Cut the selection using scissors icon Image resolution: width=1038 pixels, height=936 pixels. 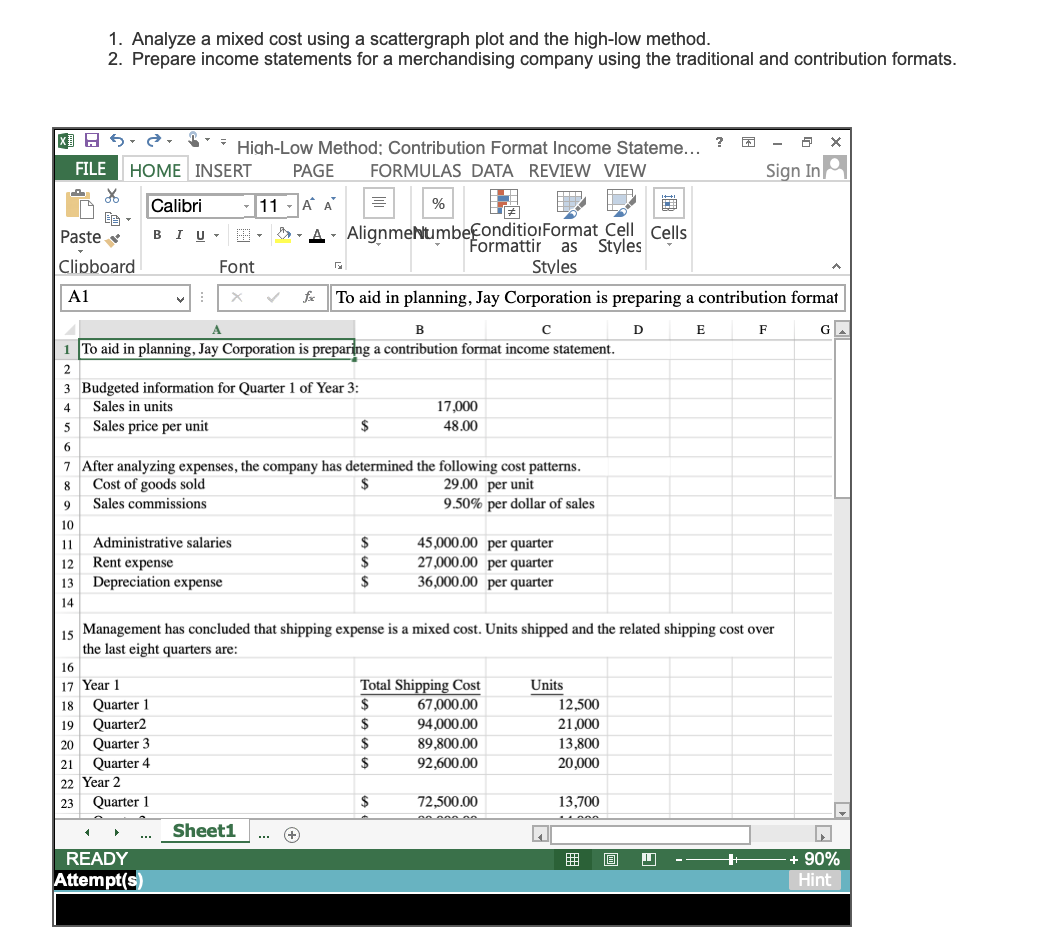(x=112, y=197)
